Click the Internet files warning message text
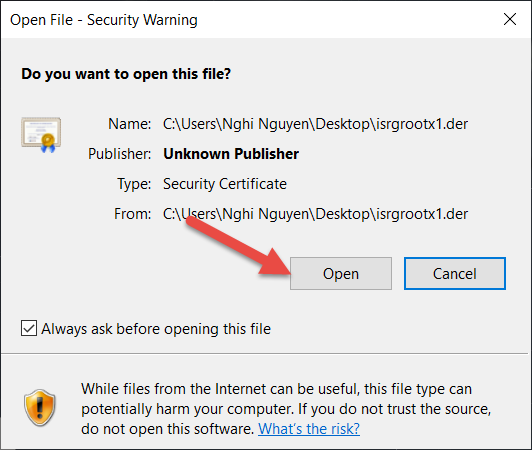The image size is (532, 450). [286, 409]
